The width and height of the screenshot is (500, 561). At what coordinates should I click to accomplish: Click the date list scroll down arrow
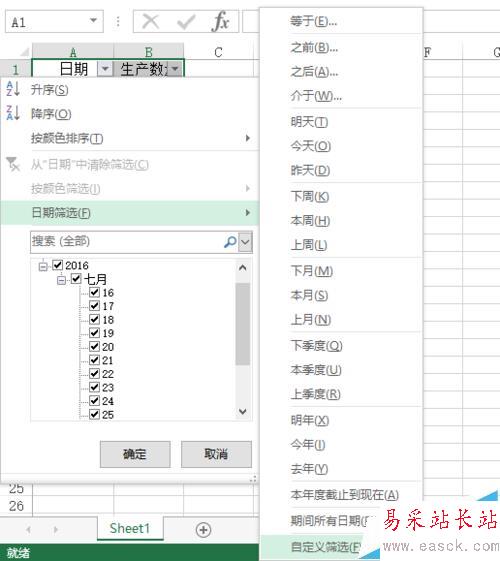point(242,411)
